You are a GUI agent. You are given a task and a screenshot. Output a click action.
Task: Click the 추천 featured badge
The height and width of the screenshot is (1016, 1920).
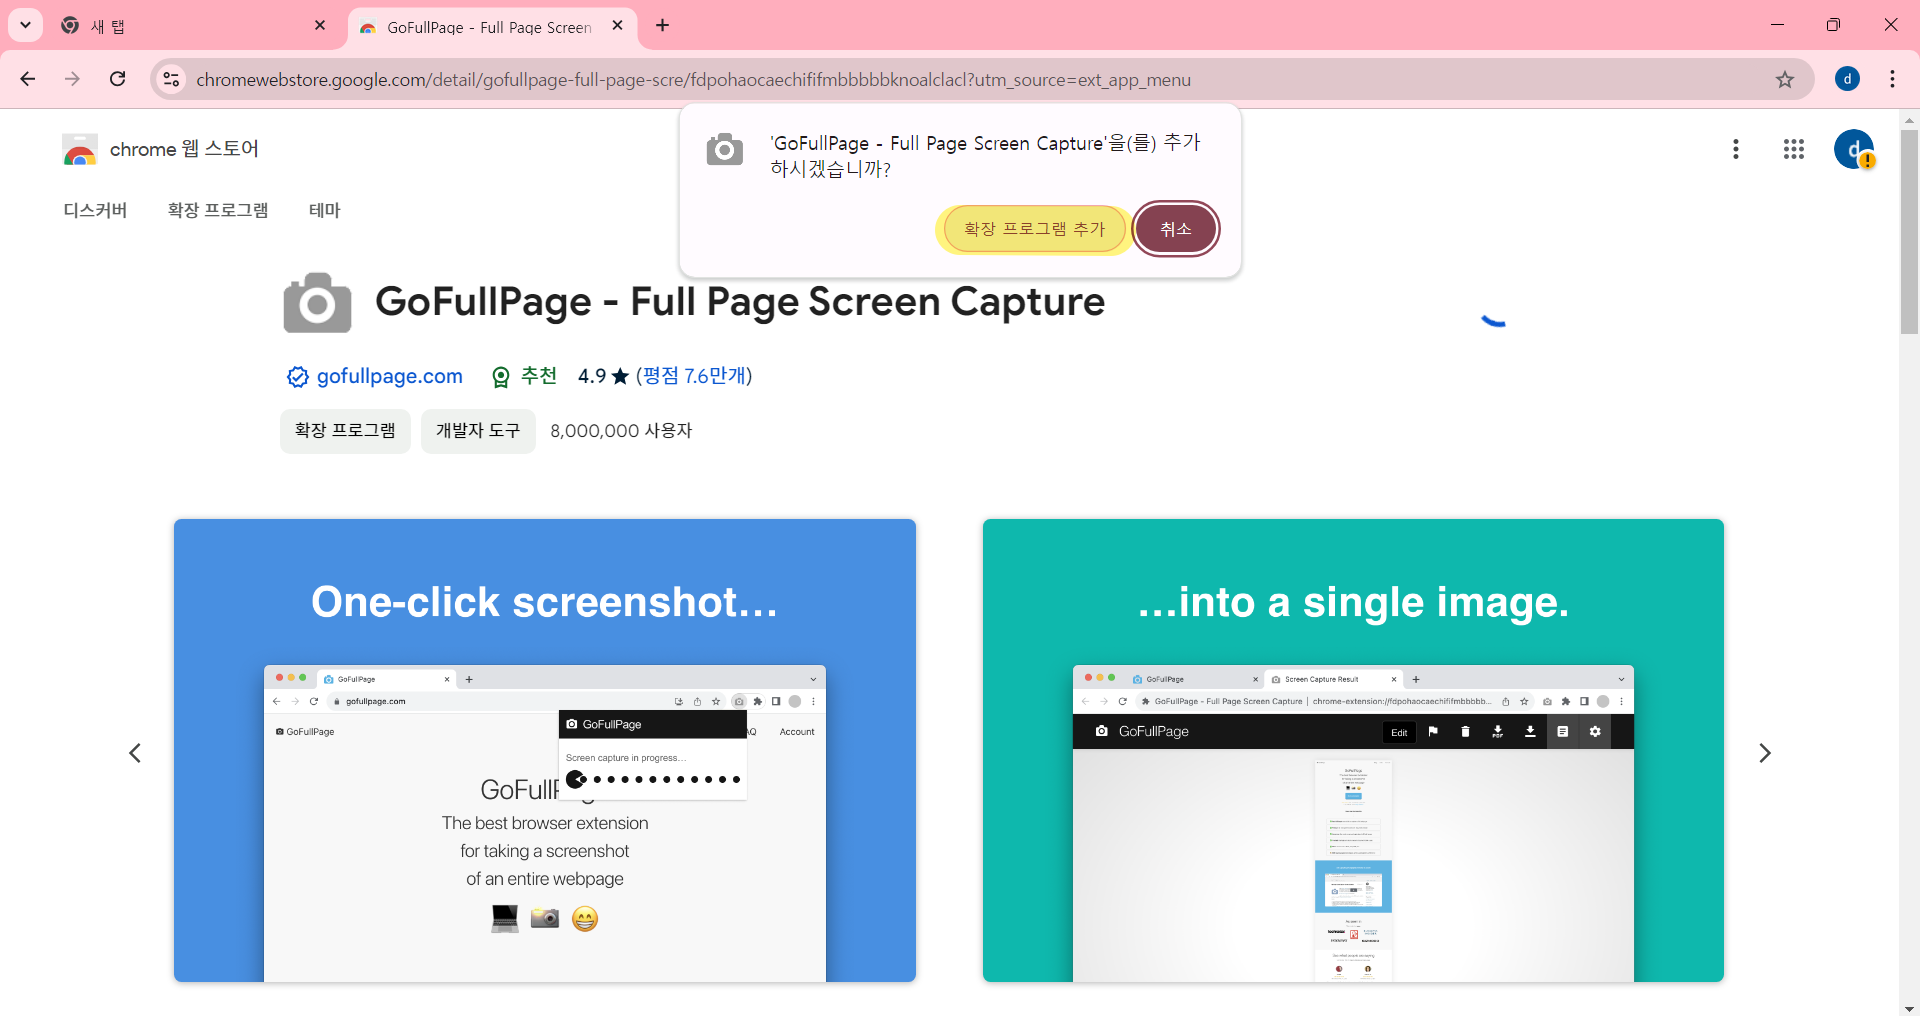click(525, 376)
